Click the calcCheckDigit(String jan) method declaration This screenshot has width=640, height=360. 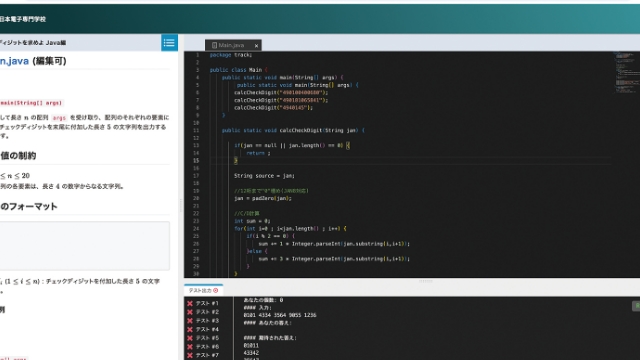click(293, 131)
